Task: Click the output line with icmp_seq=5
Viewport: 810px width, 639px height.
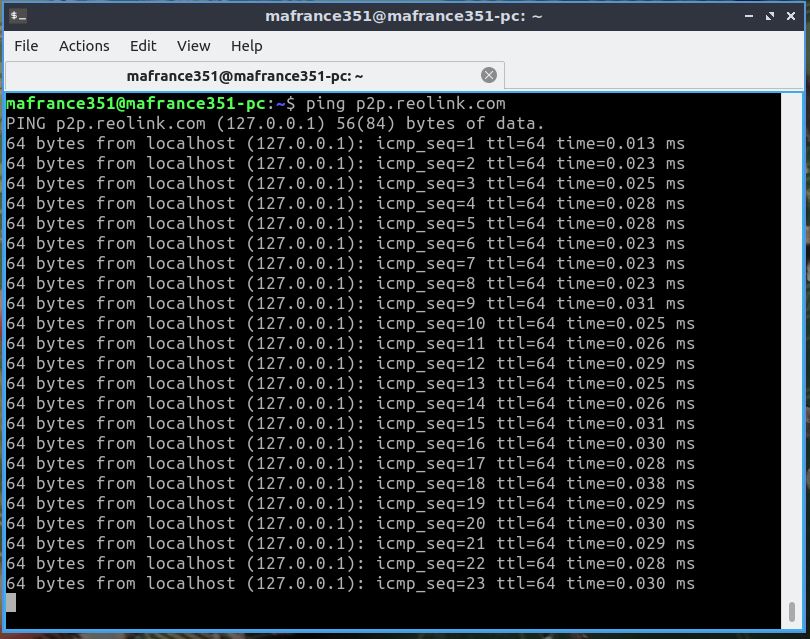Action: [345, 224]
